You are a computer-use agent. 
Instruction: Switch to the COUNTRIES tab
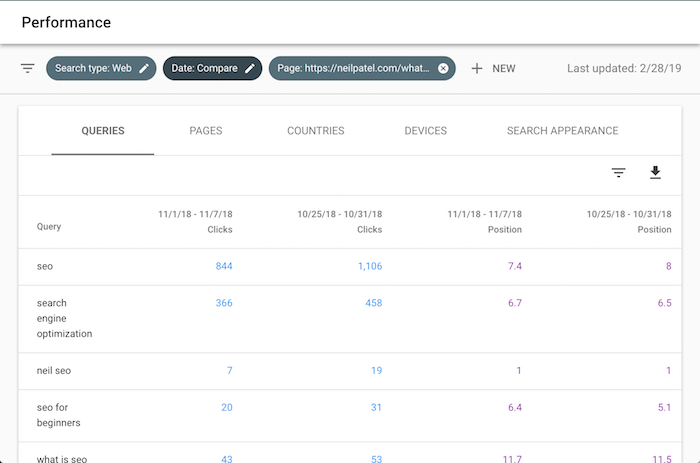tap(316, 131)
